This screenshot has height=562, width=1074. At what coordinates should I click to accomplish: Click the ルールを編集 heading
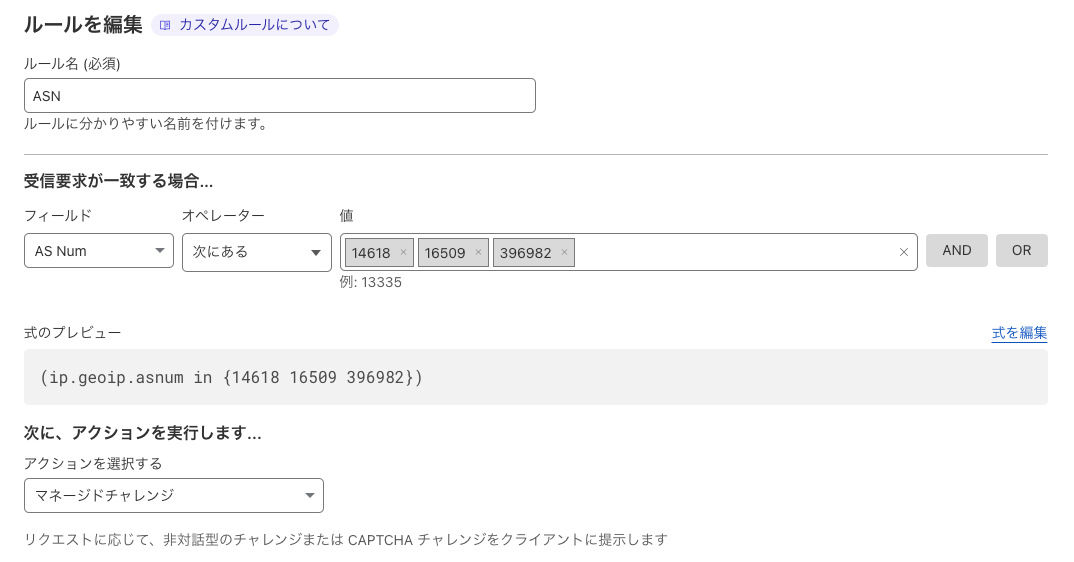(83, 25)
